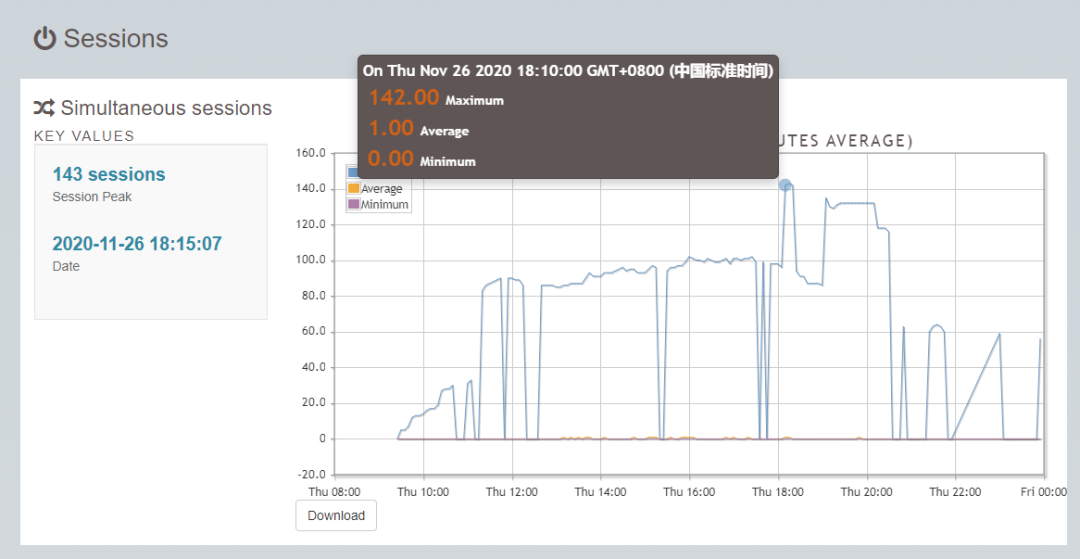The image size is (1080, 559).
Task: Click the Simultaneous sessions title
Action: (x=166, y=108)
